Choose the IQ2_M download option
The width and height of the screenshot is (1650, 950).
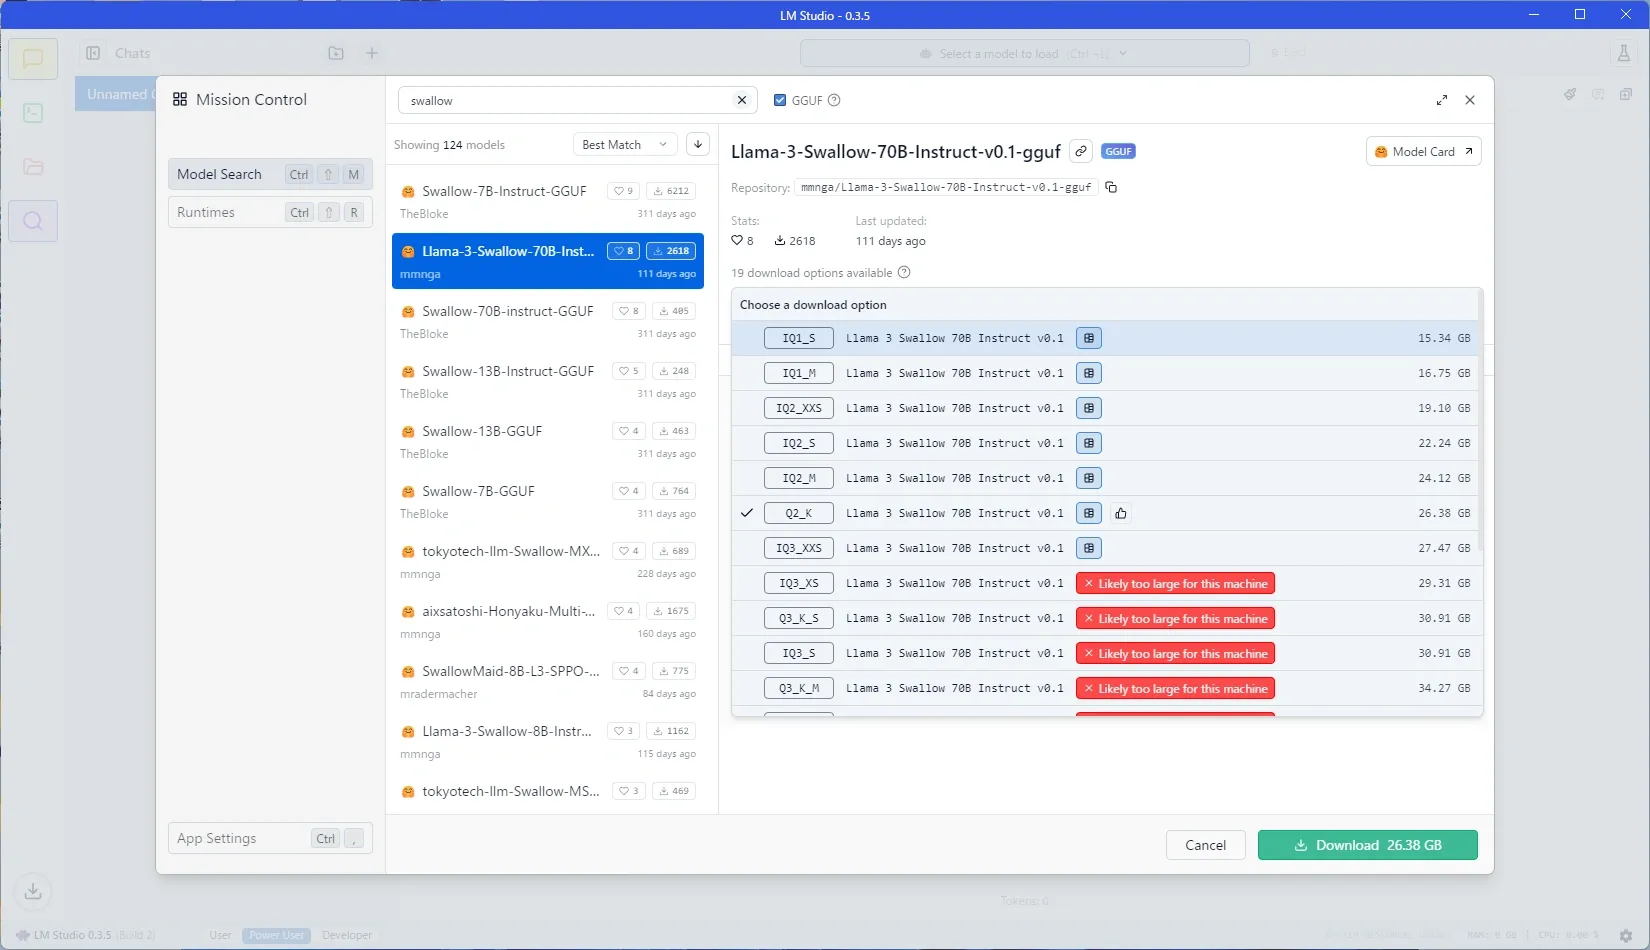pos(1105,478)
